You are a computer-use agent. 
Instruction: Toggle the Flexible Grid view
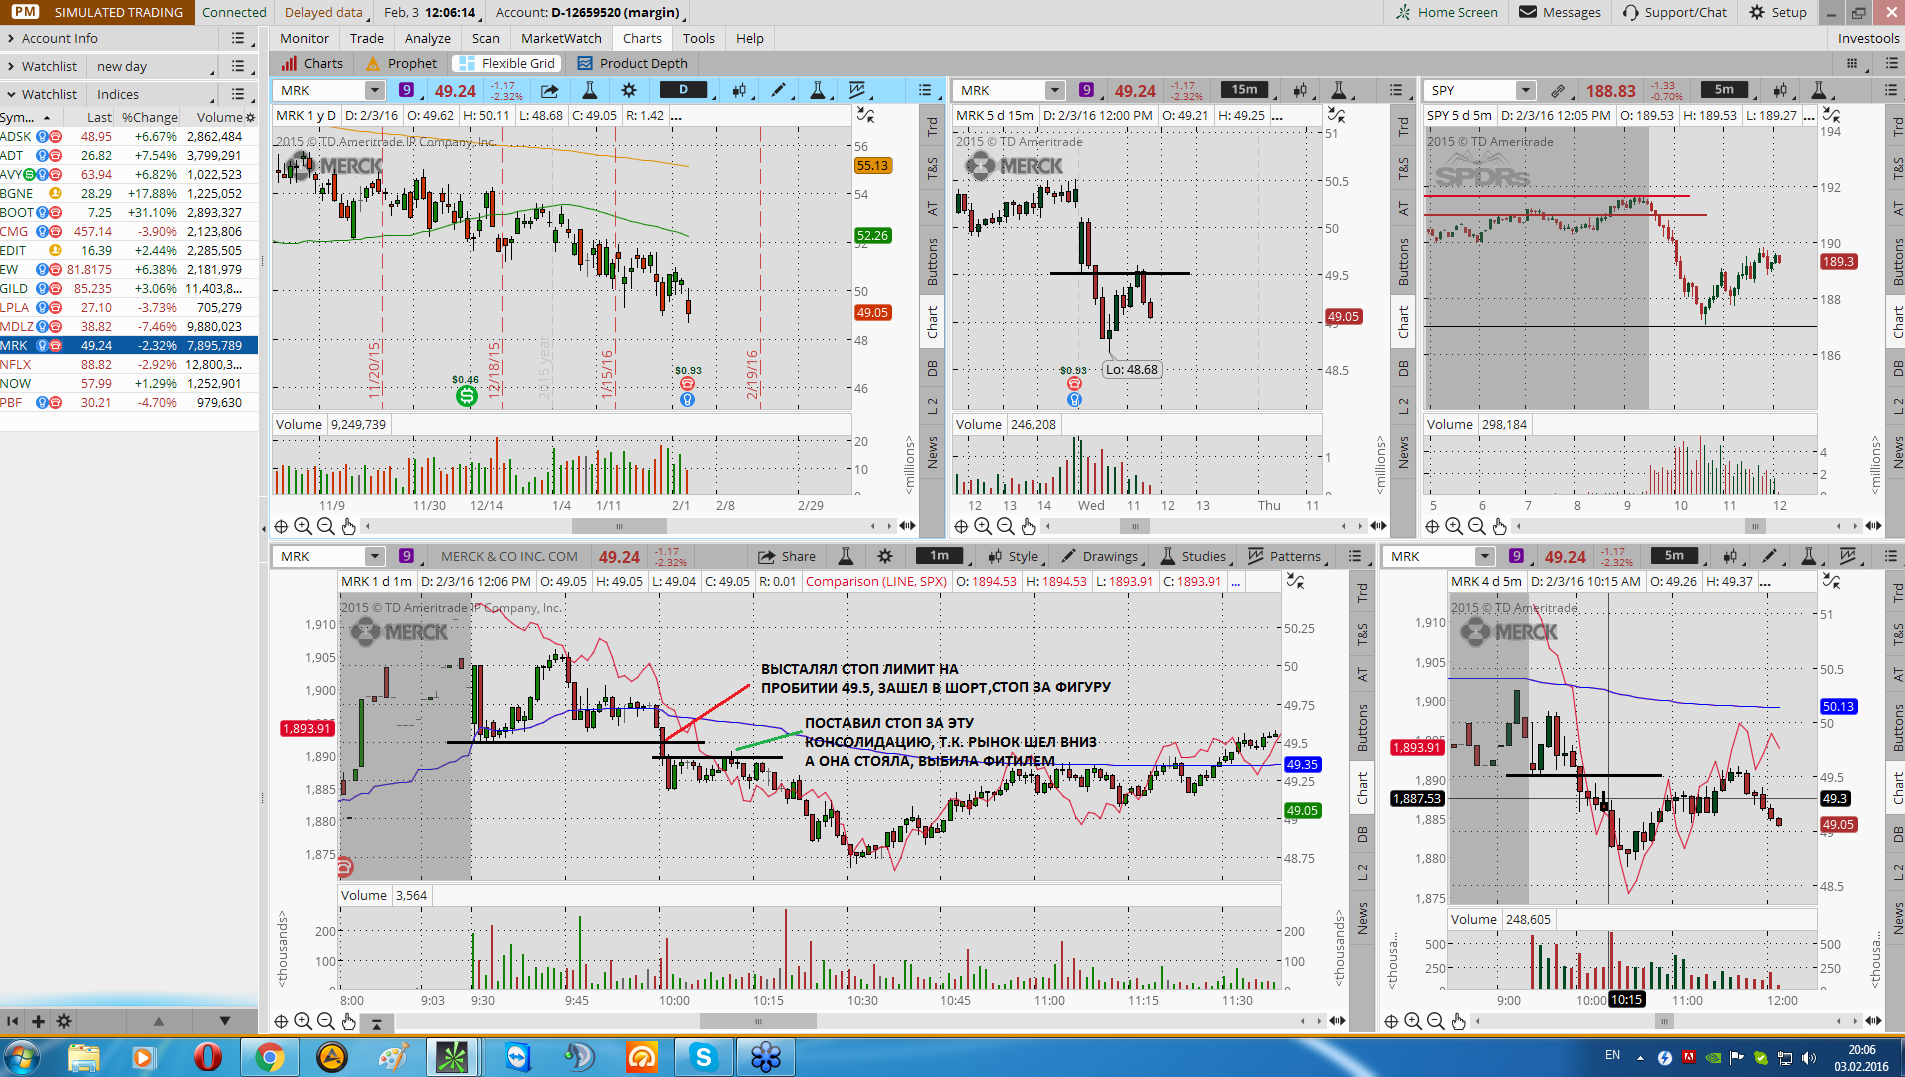(x=508, y=63)
